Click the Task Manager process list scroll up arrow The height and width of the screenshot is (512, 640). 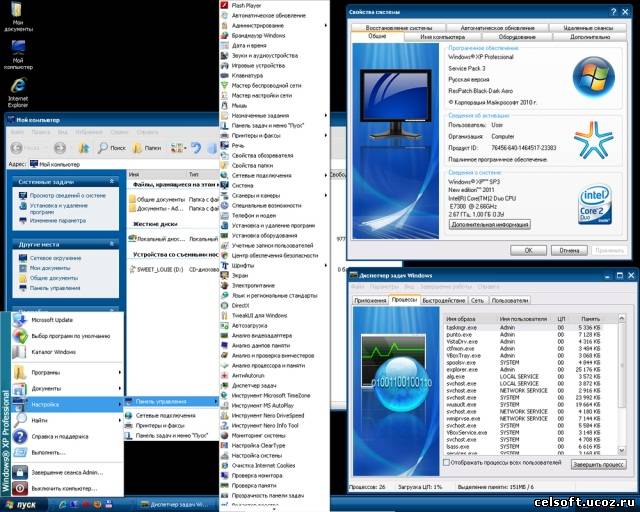pos(622,318)
